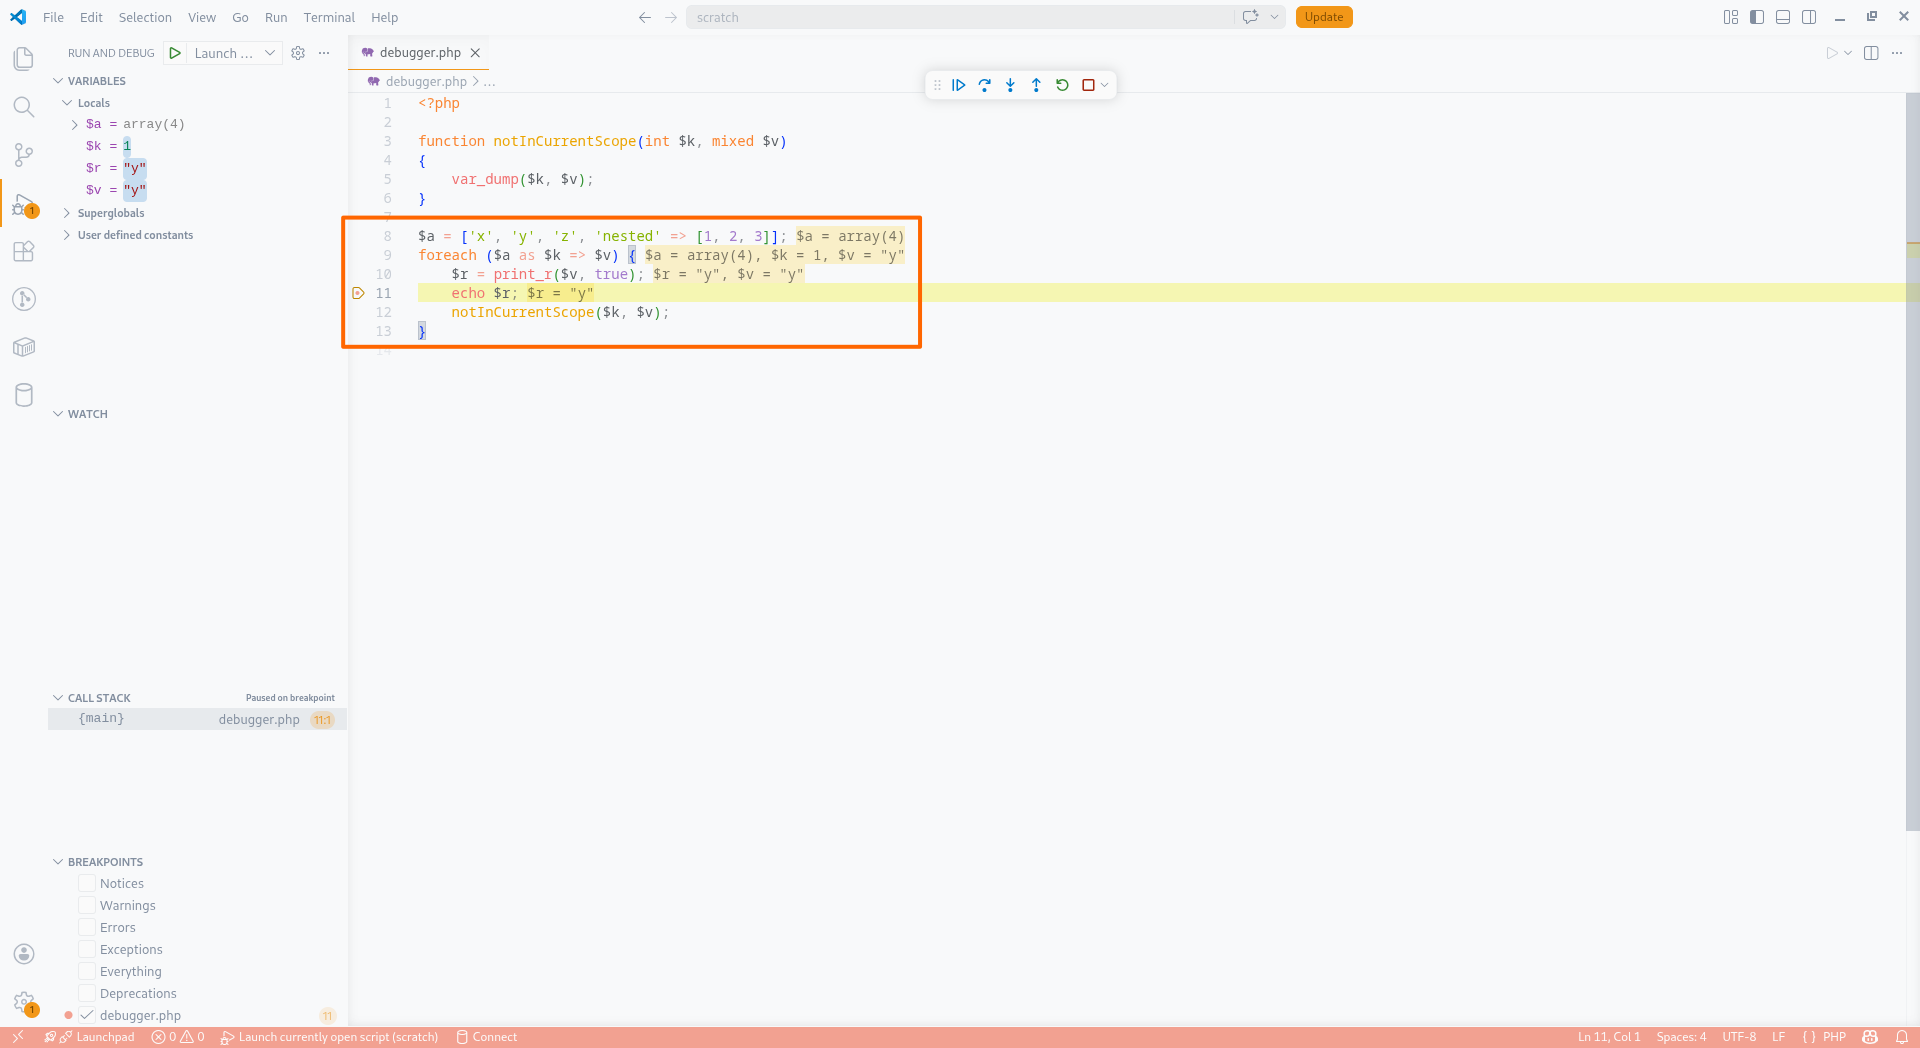
Task: Open the Extensions view
Action: (24, 251)
